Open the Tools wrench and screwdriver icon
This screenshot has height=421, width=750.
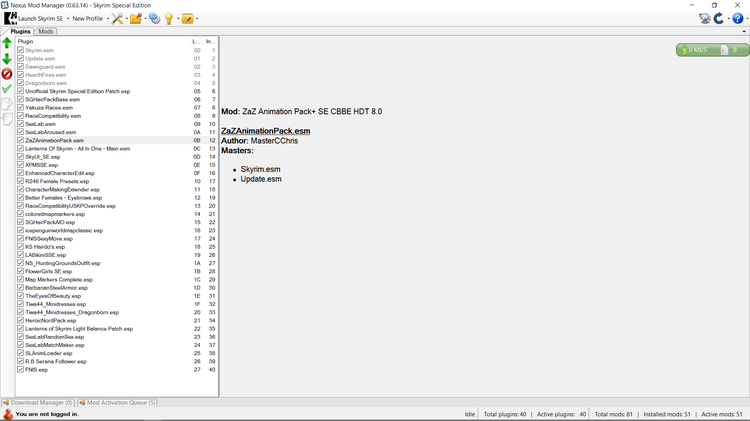[117, 19]
